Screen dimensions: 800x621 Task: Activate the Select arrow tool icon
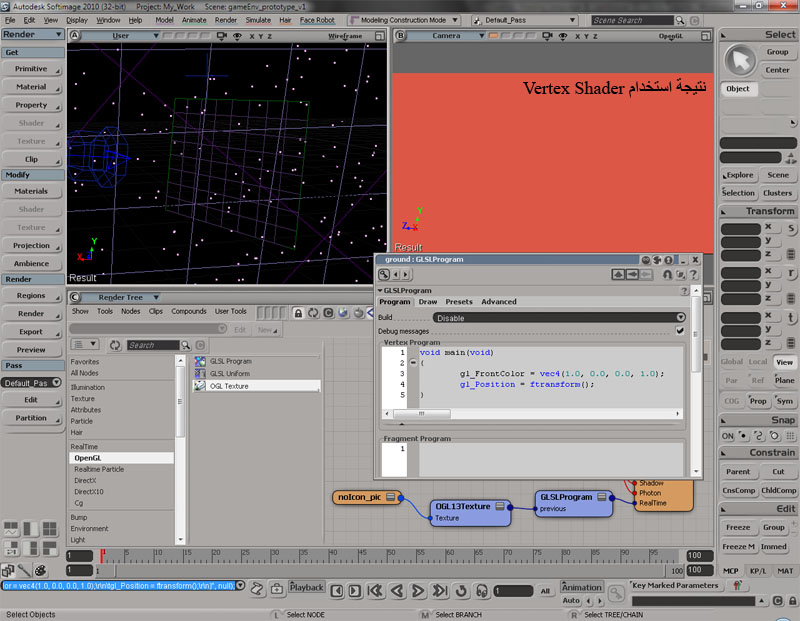point(740,61)
